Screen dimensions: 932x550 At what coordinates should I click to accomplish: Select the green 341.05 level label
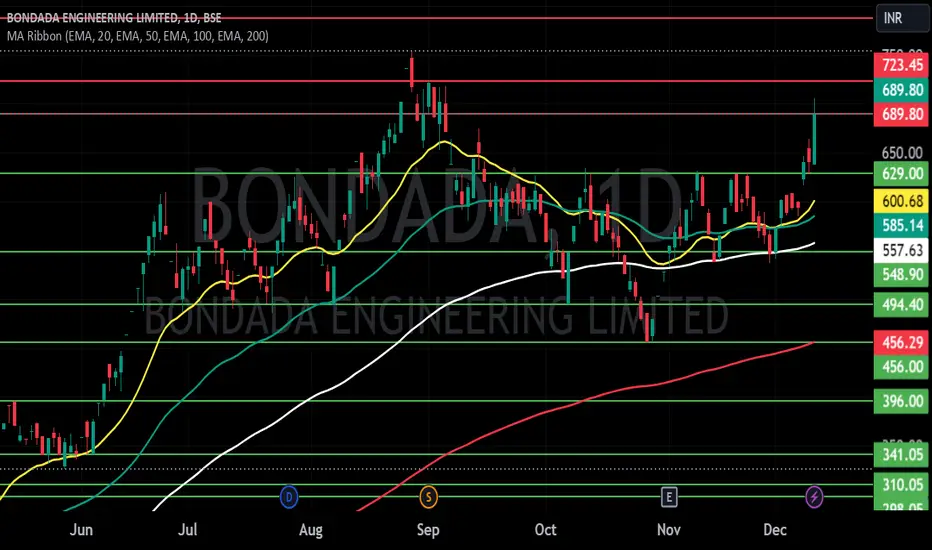coord(901,455)
